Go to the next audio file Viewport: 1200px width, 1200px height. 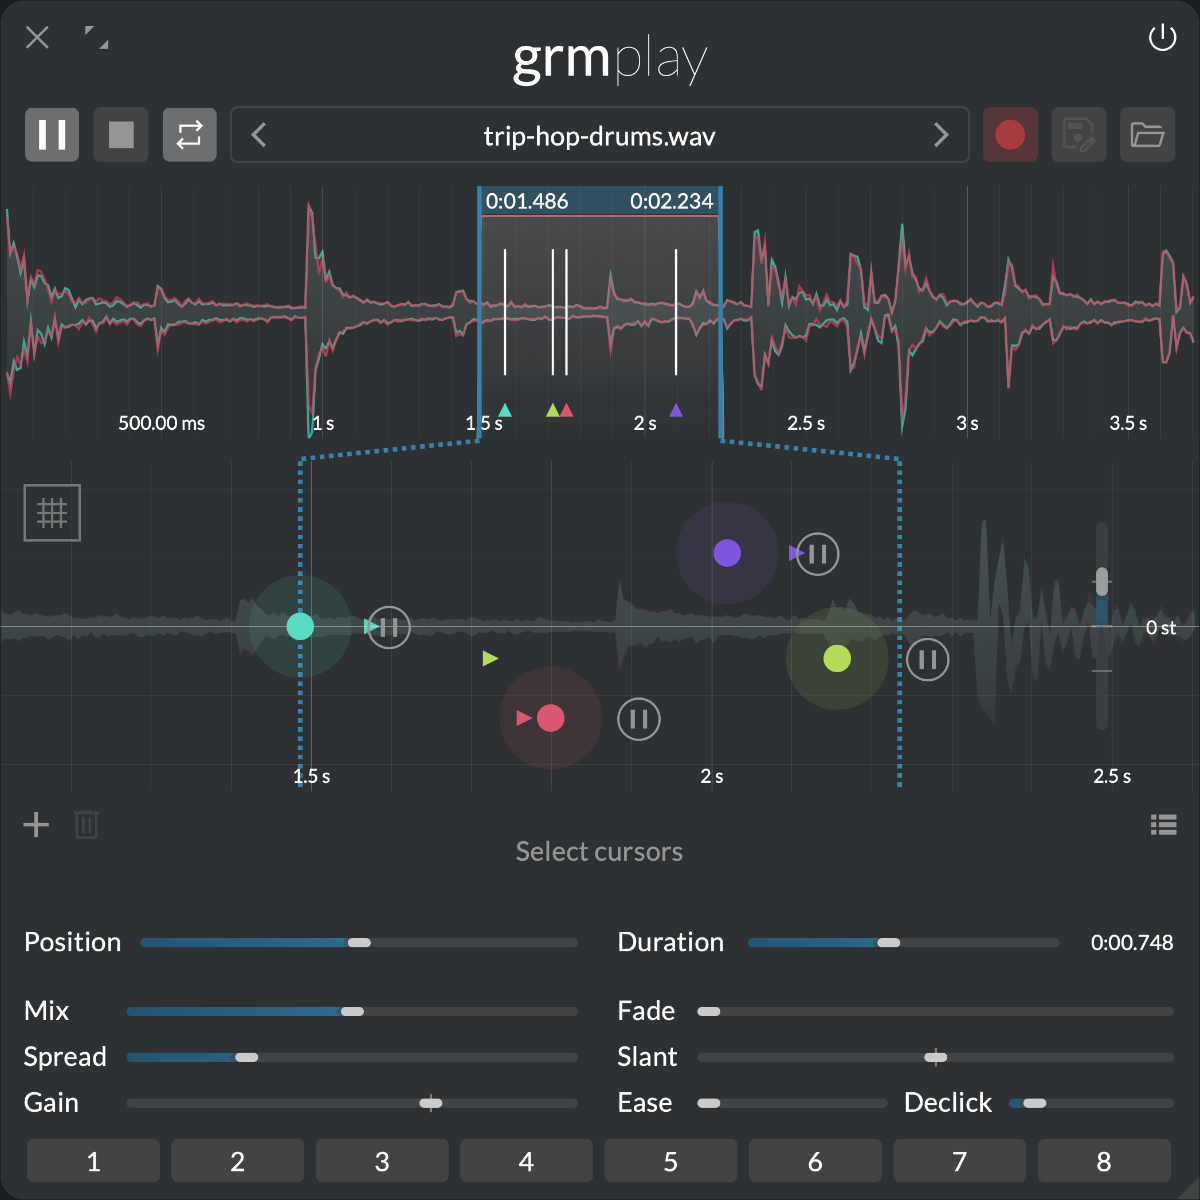click(941, 135)
